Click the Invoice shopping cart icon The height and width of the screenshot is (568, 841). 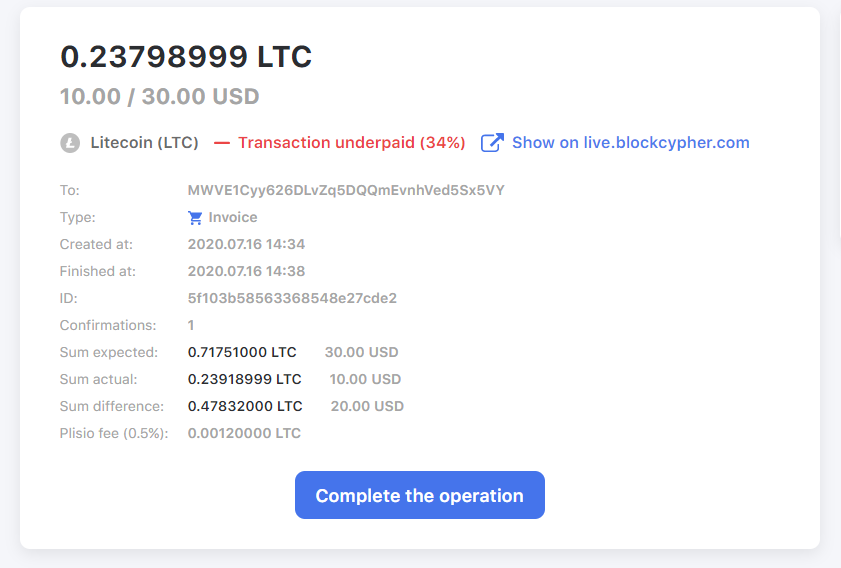coord(195,217)
